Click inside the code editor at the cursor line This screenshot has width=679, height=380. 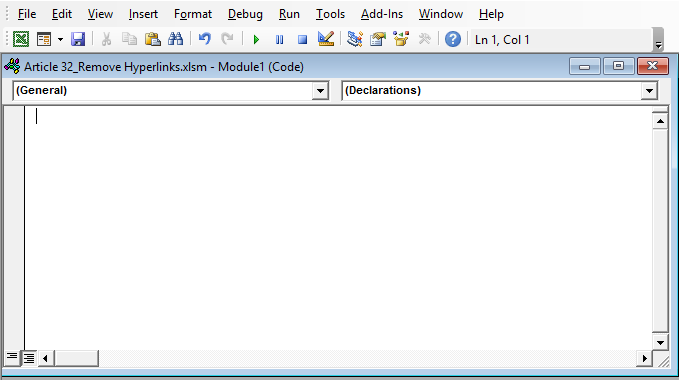(x=338, y=116)
